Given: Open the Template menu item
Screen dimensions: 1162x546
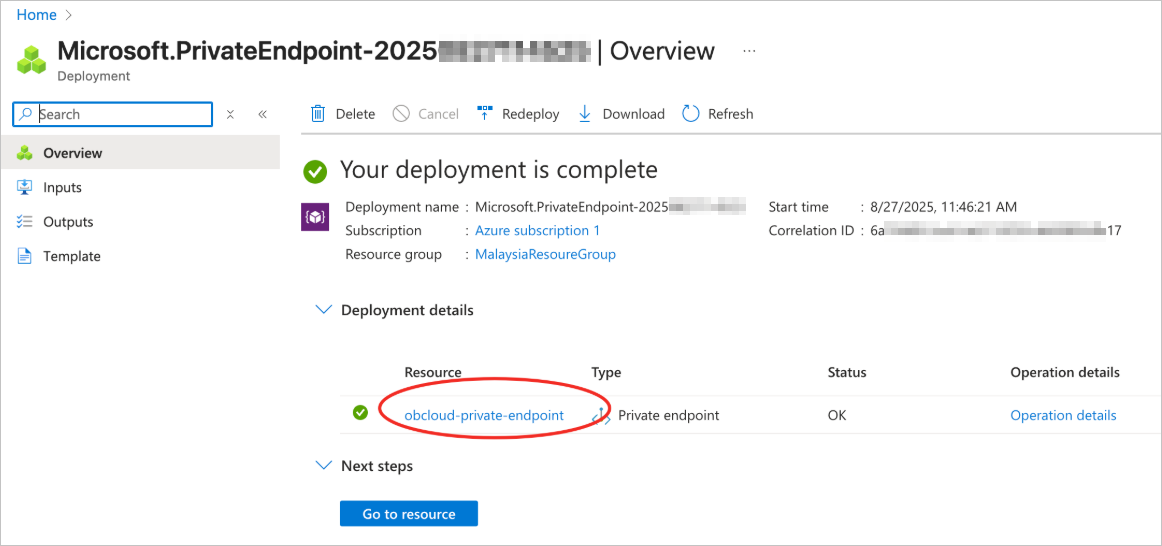Looking at the screenshot, I should [x=71, y=256].
